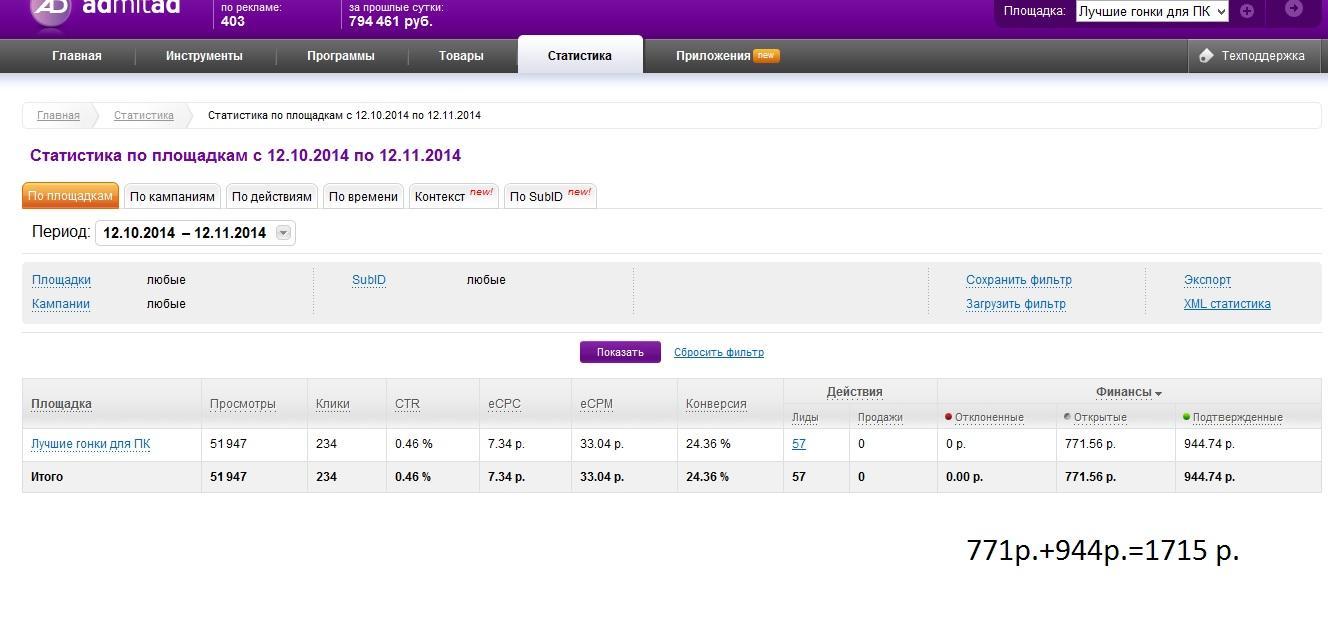The image size is (1328, 637).
Task: Click the Экспорт link
Action: [1207, 280]
